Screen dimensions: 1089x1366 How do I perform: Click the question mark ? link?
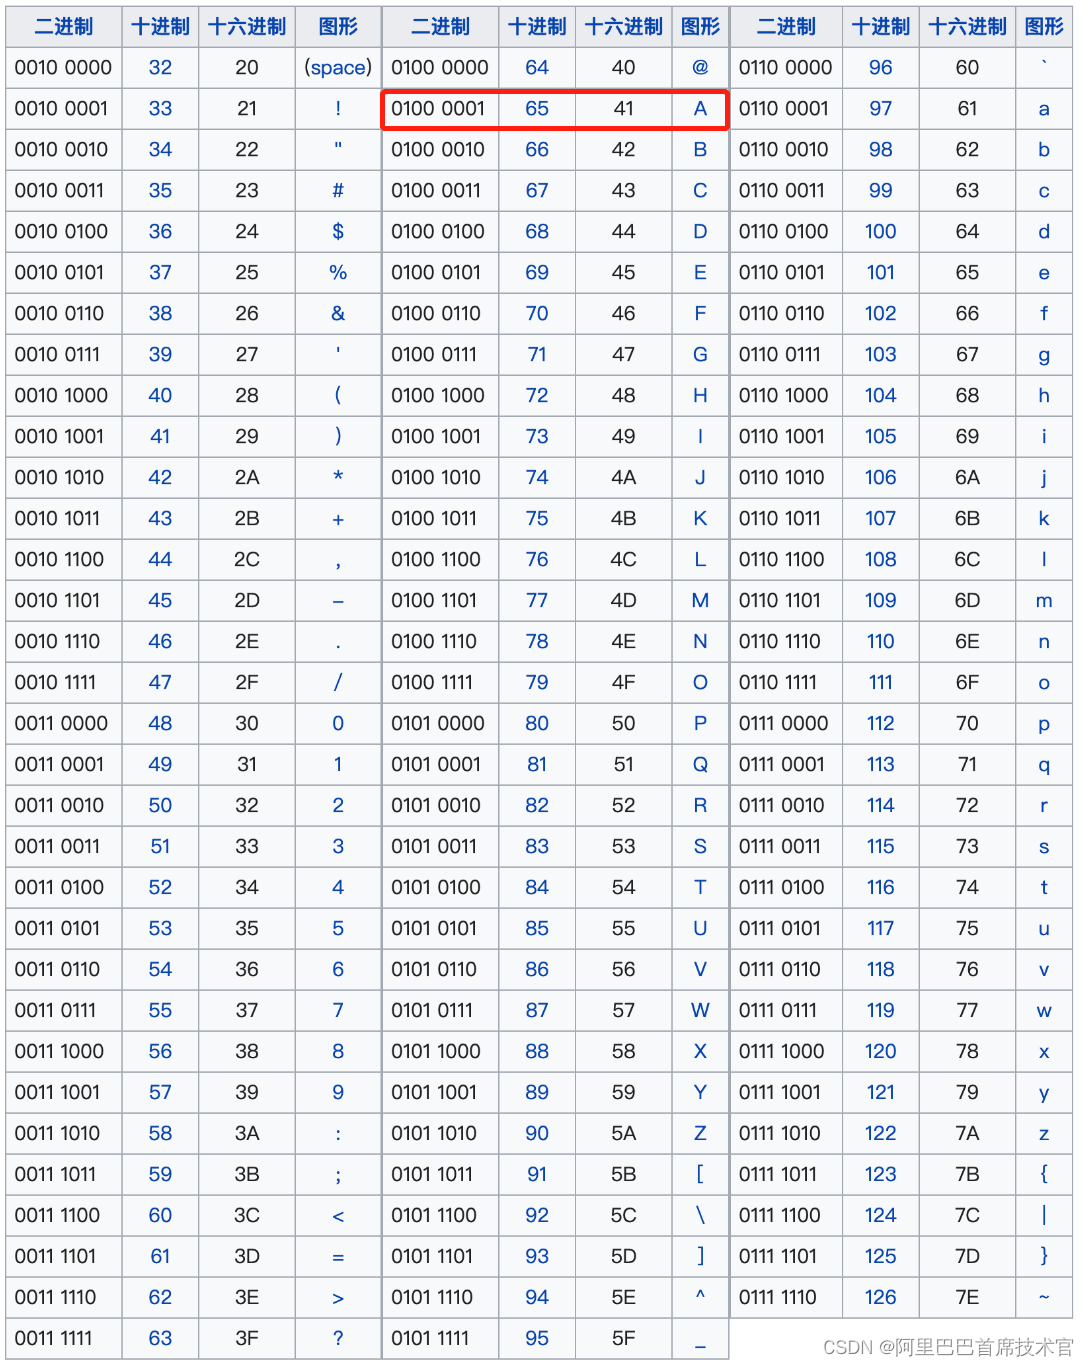pos(338,1338)
